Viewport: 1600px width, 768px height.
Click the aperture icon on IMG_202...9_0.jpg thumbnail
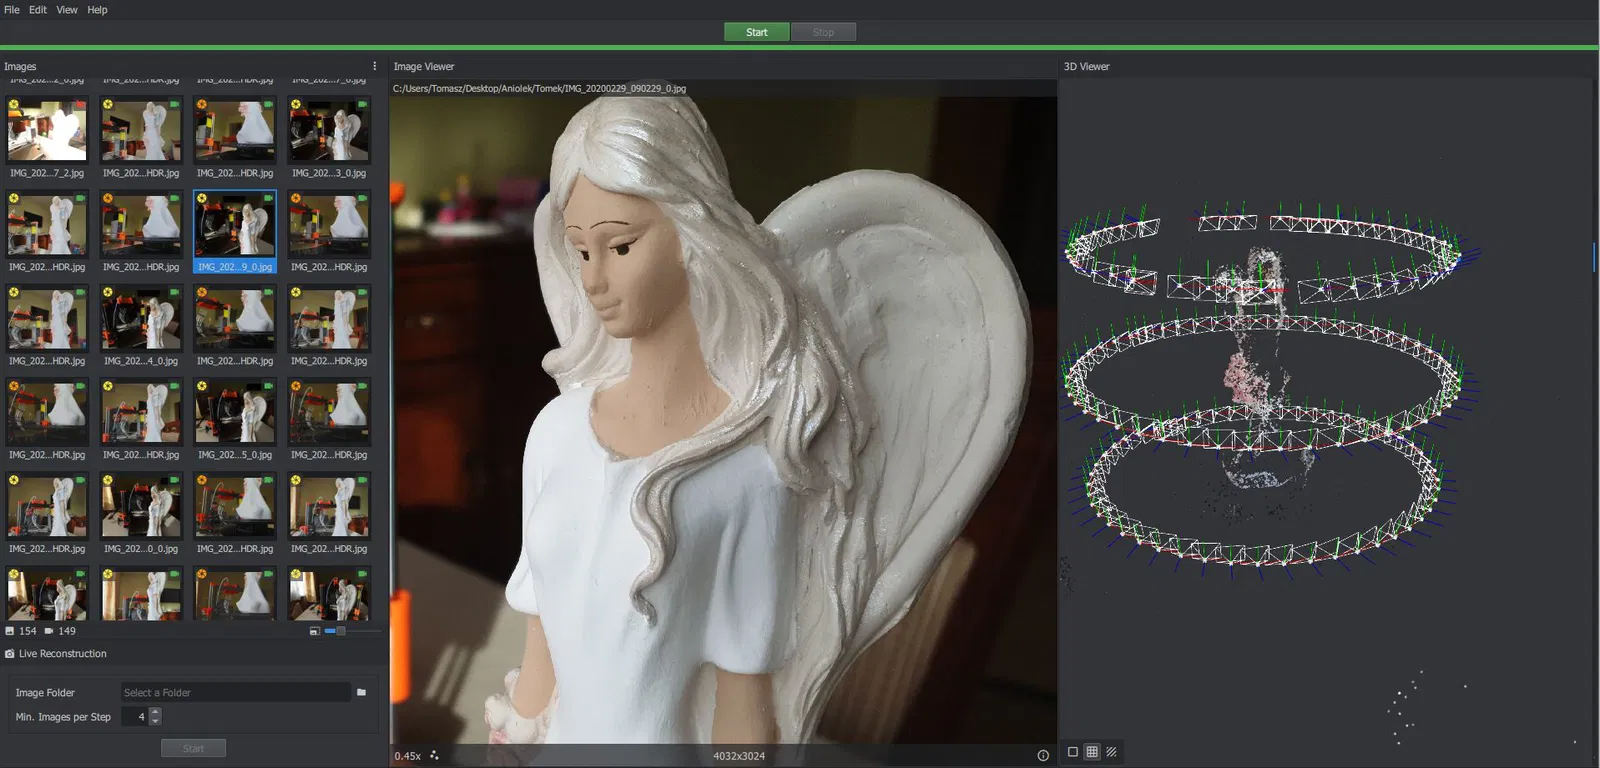pyautogui.click(x=202, y=198)
